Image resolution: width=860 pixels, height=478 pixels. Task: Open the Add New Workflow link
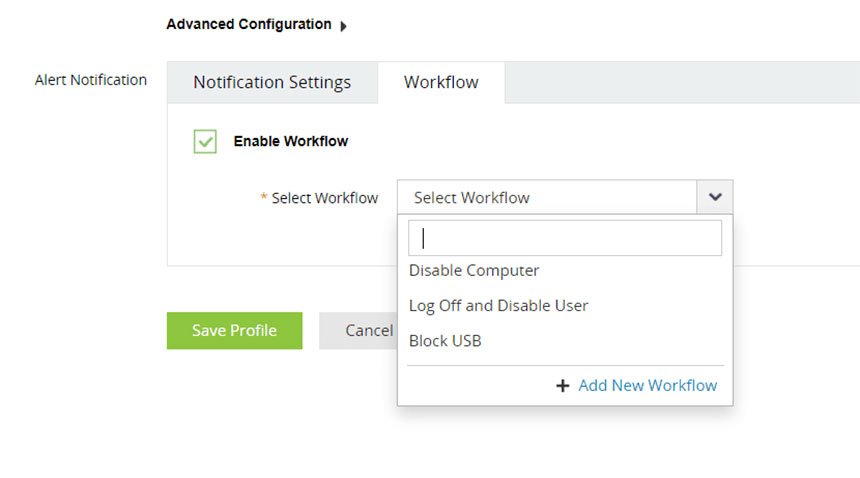coord(647,386)
